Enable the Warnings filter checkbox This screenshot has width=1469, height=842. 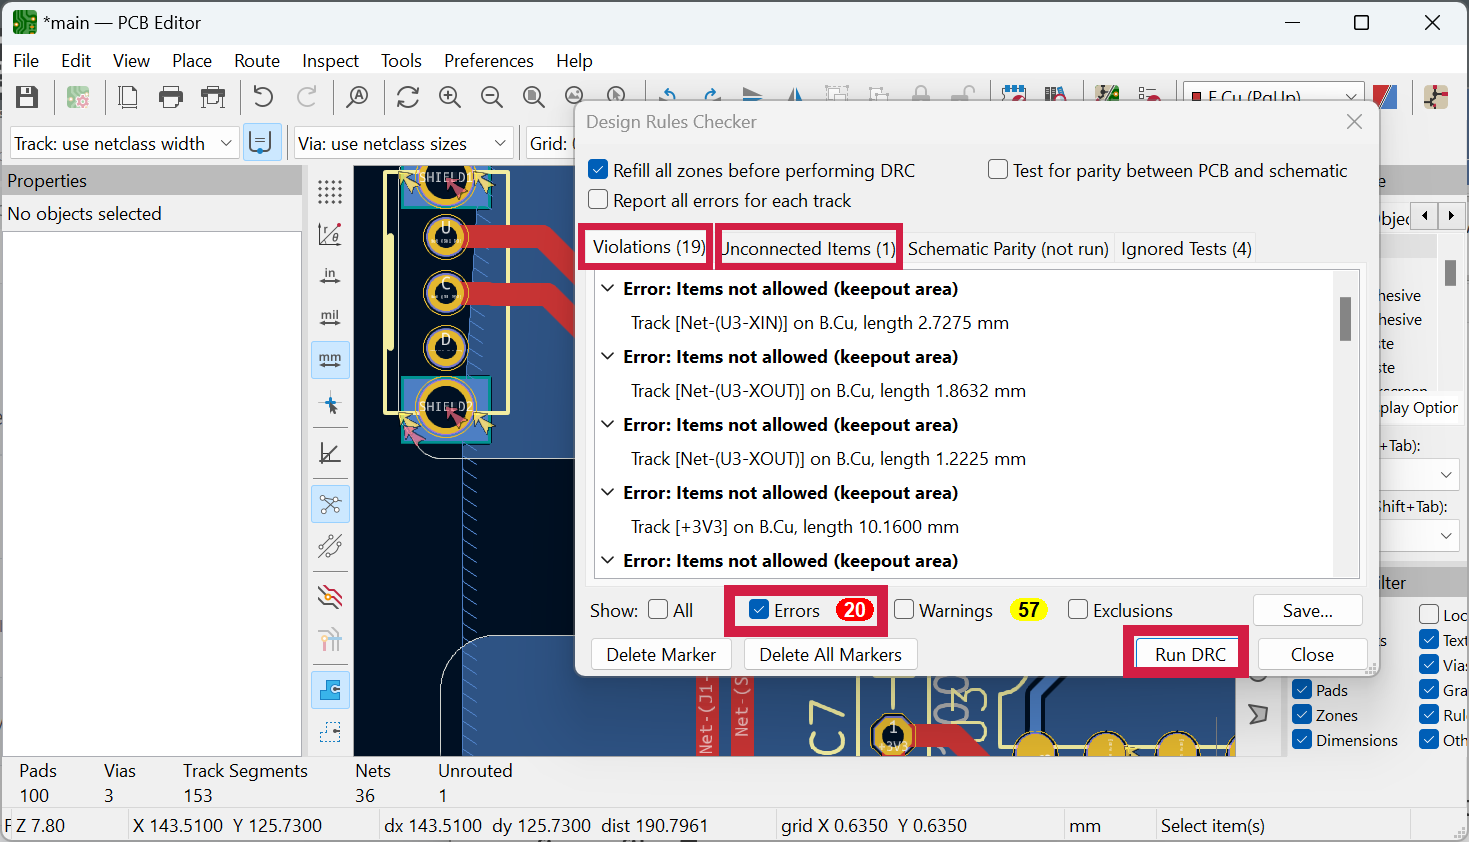[904, 610]
